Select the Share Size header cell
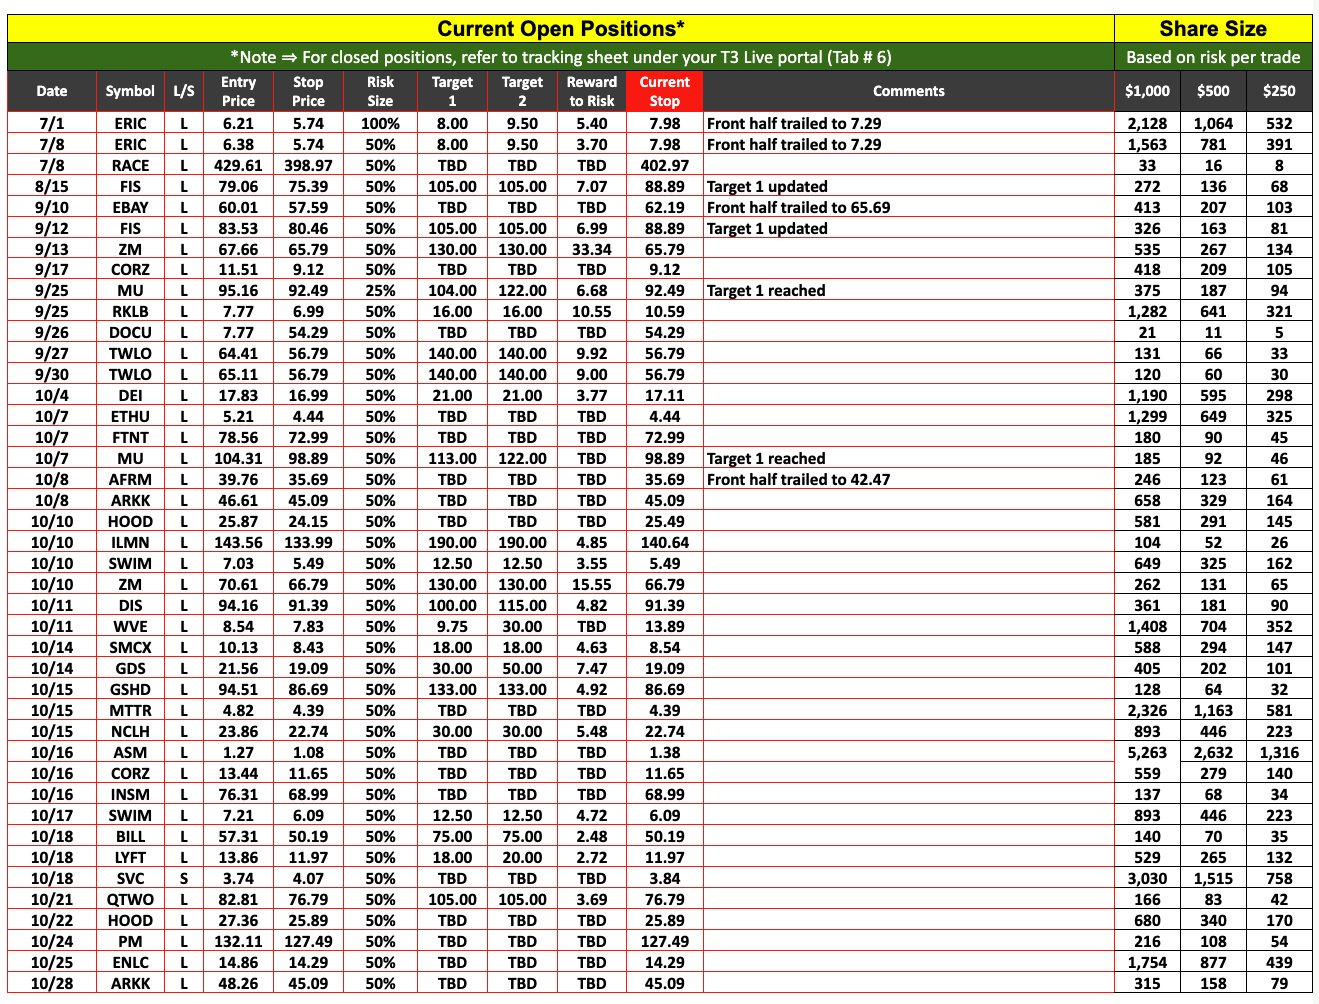 [x=1212, y=29]
